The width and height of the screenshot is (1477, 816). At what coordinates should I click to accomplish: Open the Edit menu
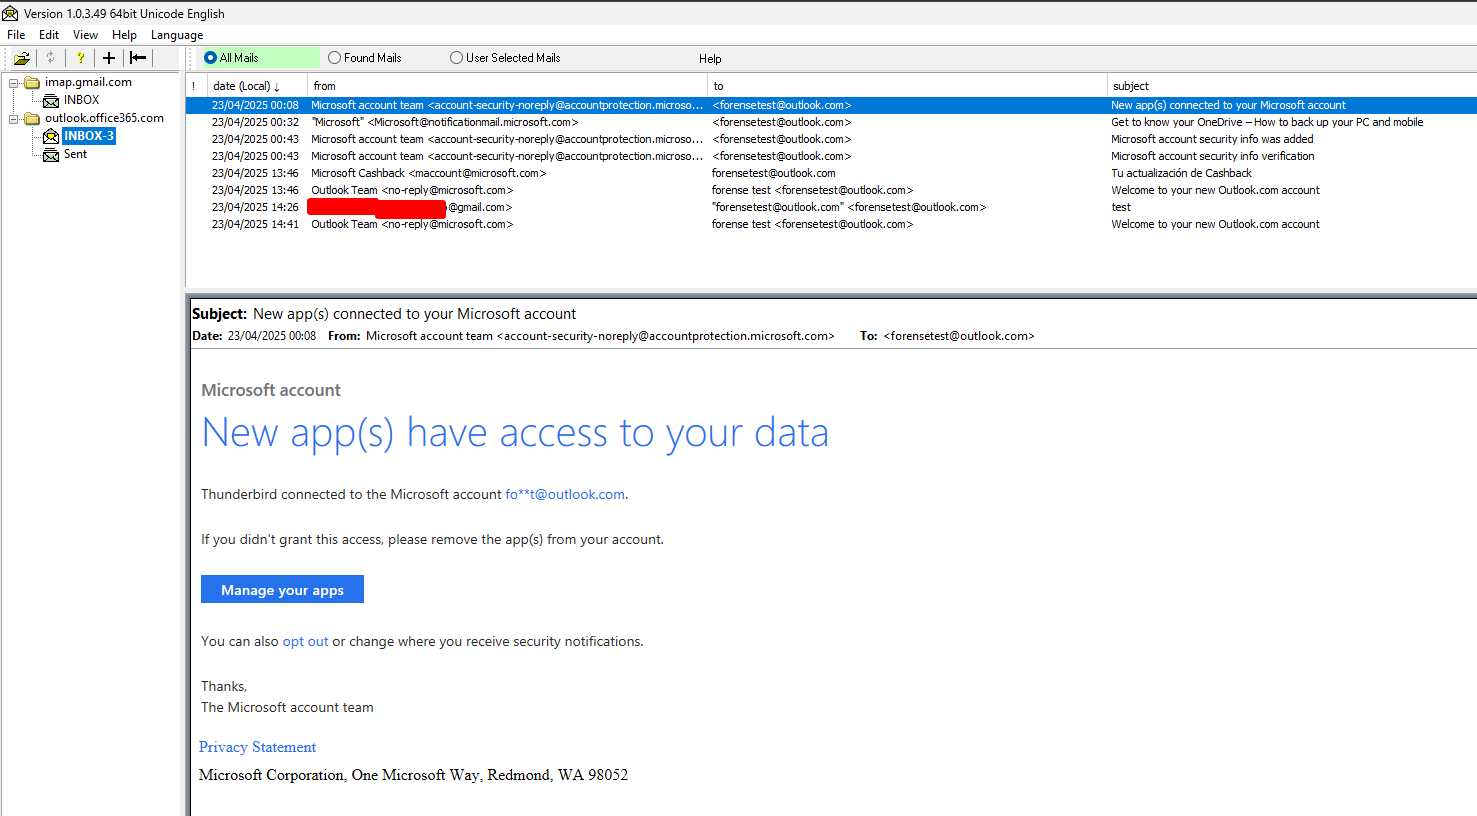[x=49, y=35]
